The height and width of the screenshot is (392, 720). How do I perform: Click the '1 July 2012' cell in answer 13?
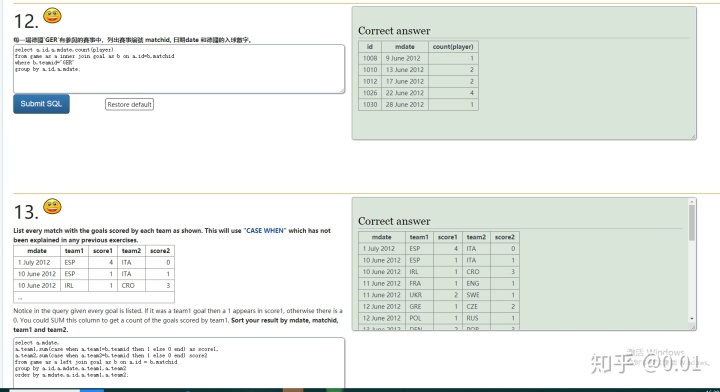(382, 248)
